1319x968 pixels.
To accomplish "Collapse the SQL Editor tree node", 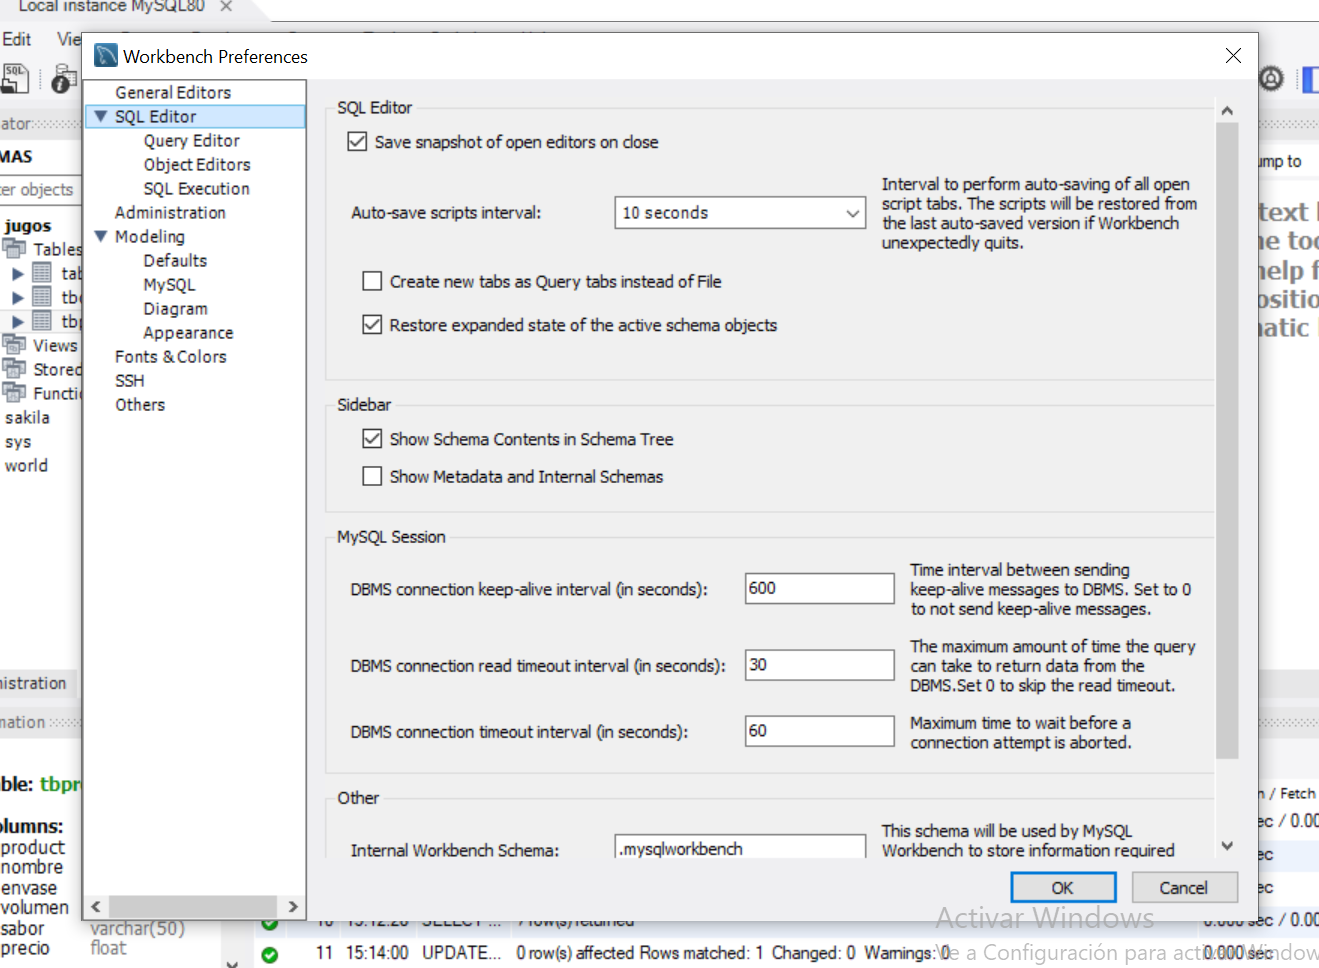I will coord(101,116).
